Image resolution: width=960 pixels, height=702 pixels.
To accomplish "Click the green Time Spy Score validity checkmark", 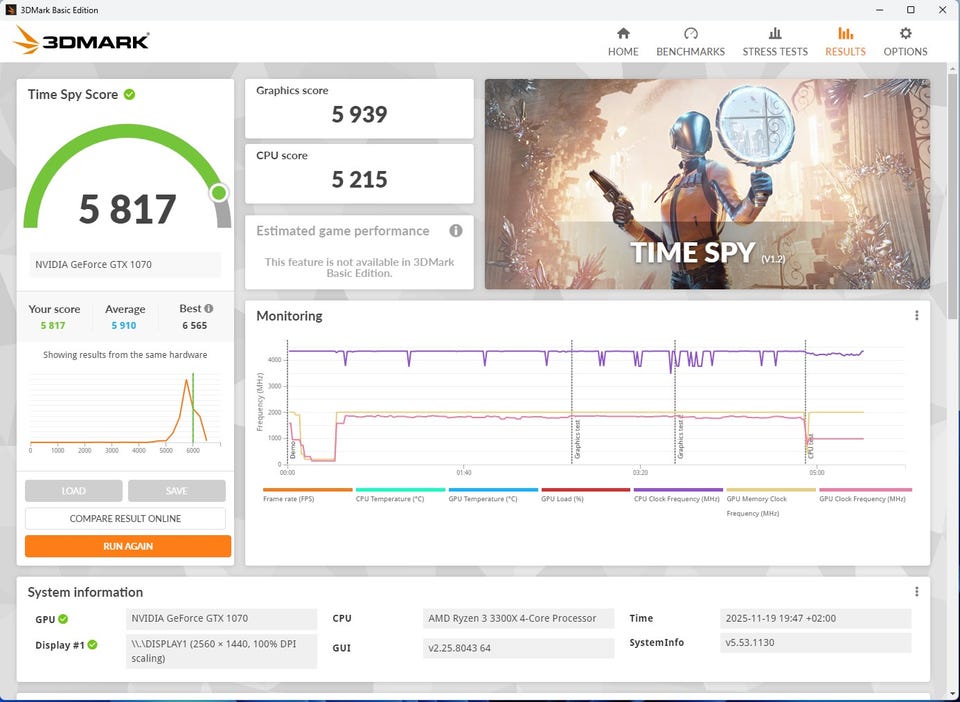I will [129, 94].
